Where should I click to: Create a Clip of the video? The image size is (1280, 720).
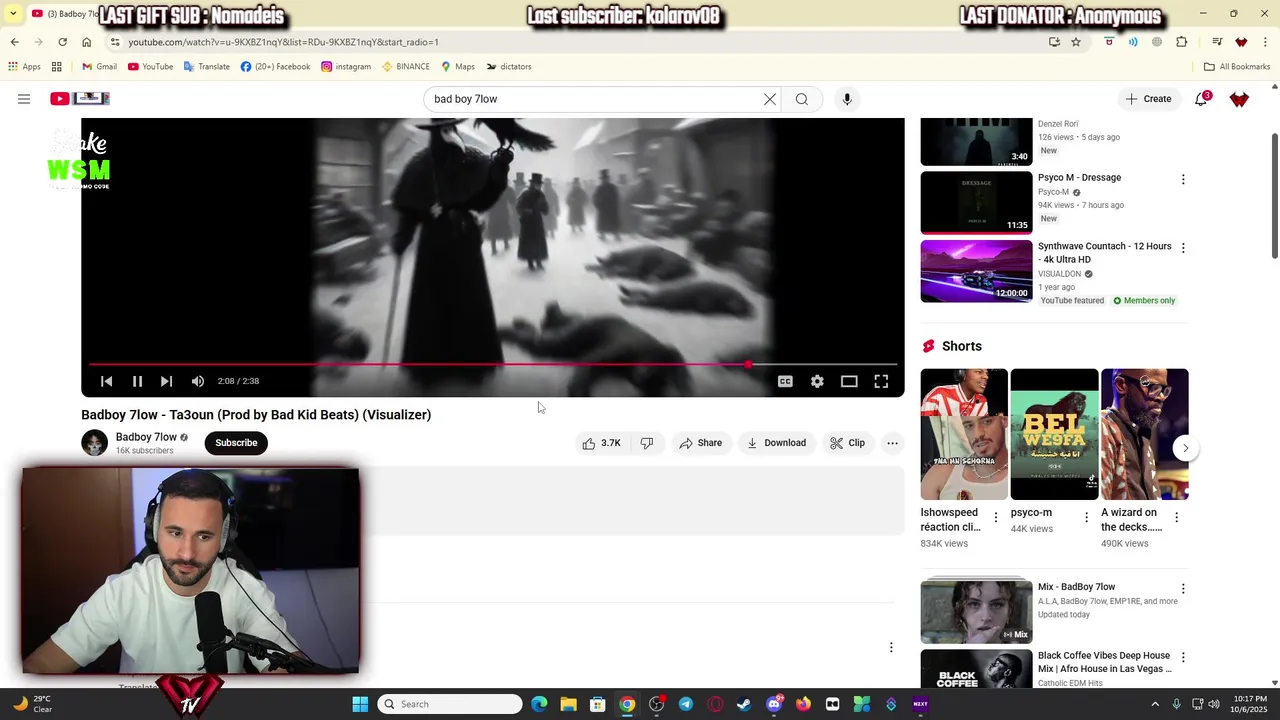[847, 443]
